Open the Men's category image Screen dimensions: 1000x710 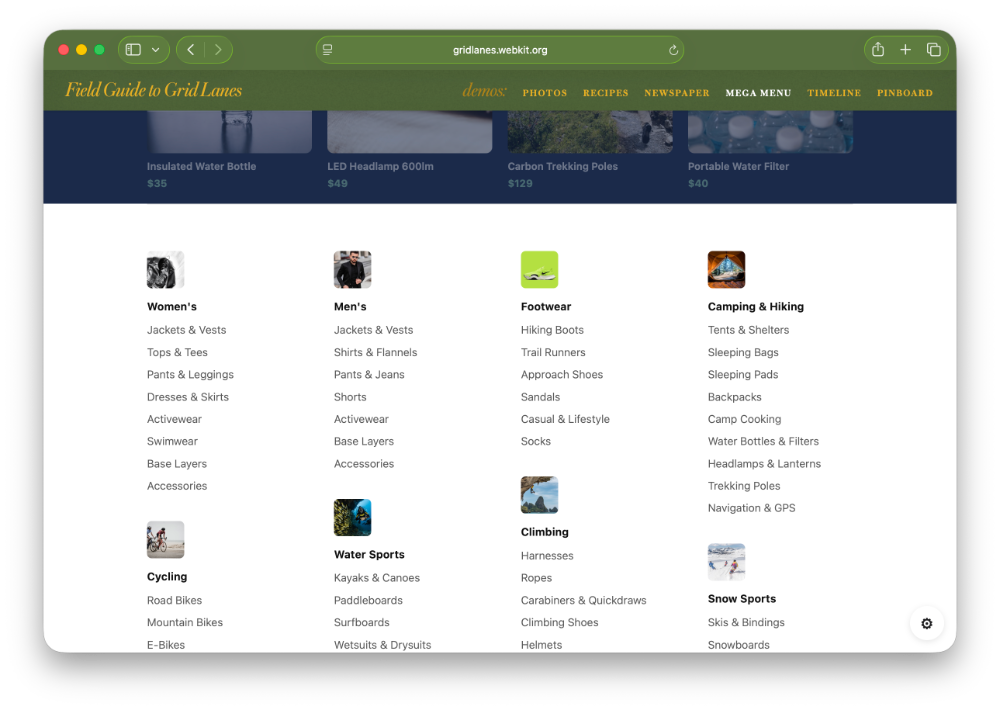(353, 270)
